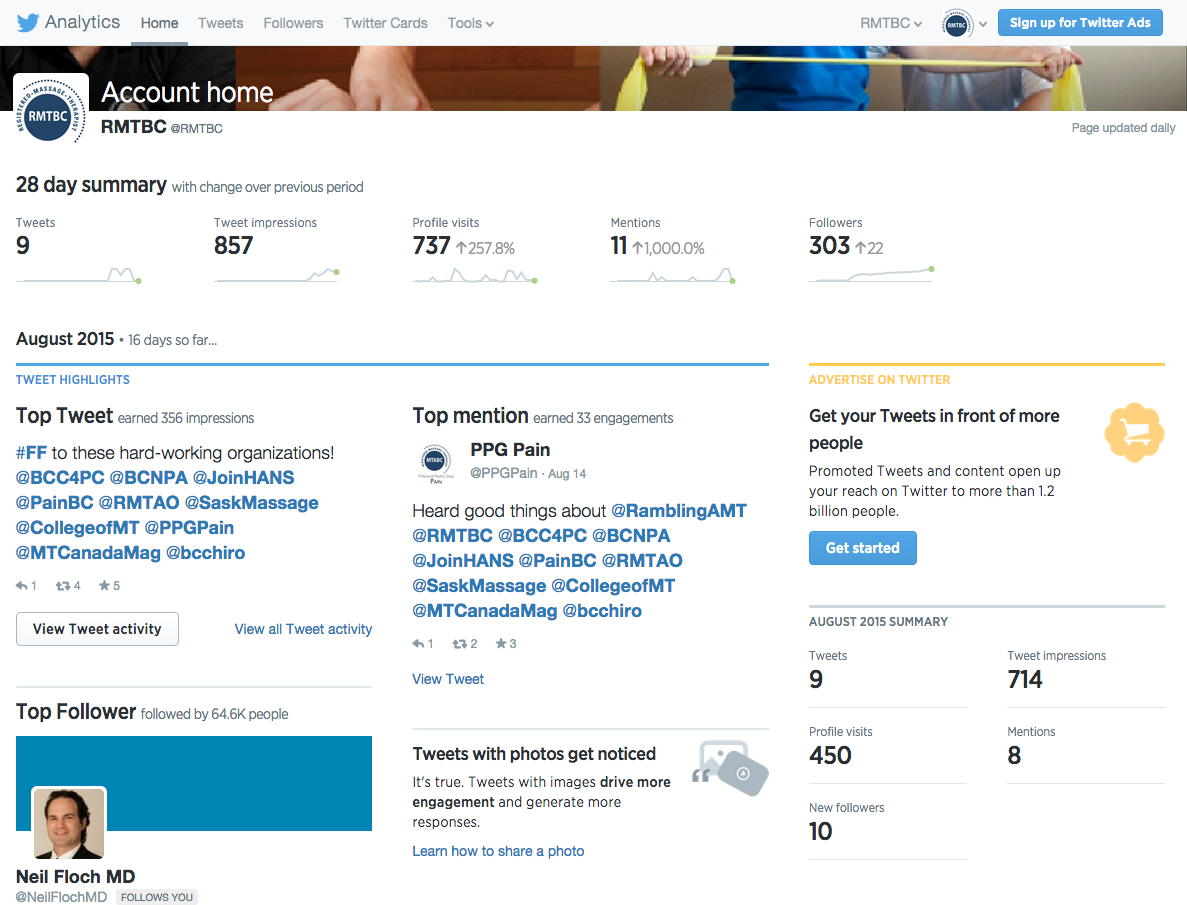
Task: Click reply icon under Top mention
Action: (x=419, y=644)
